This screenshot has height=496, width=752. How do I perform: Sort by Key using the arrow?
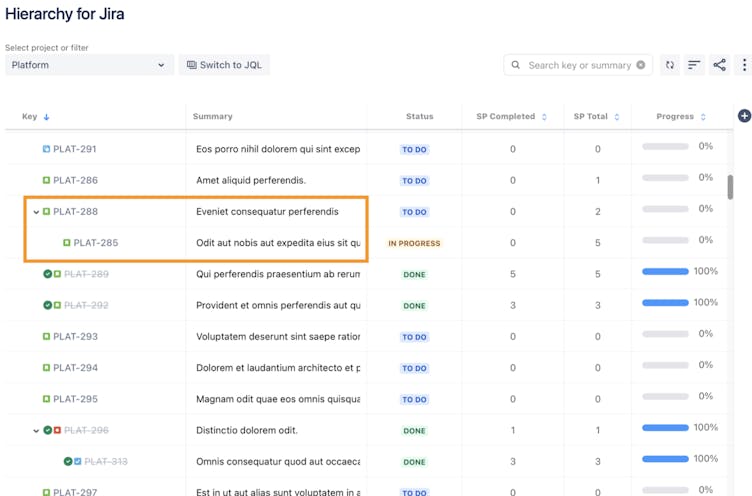47,117
